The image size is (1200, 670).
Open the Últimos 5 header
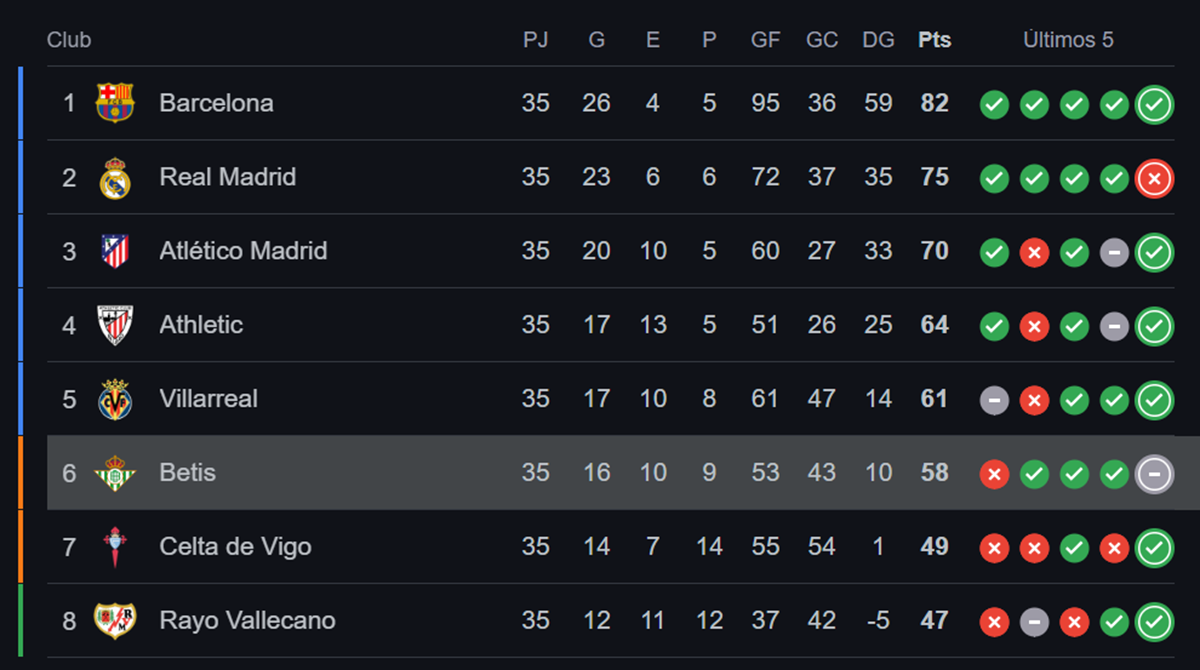(1069, 40)
